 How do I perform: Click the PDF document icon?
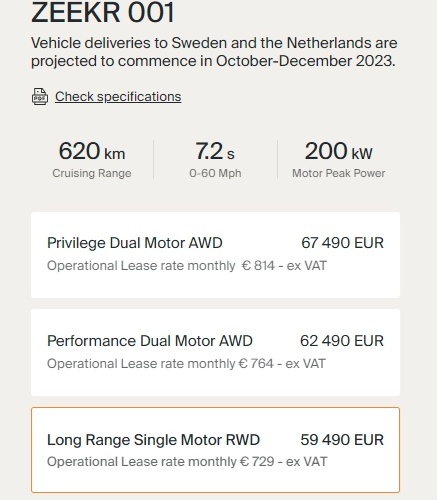pos(40,97)
